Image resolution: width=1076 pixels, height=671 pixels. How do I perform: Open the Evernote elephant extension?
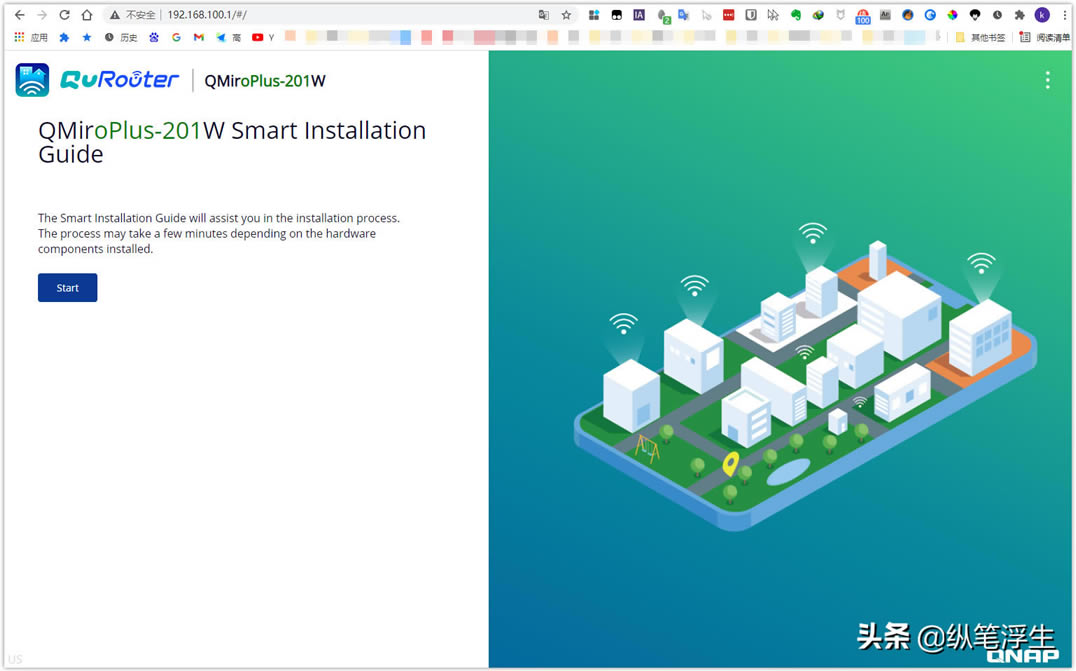point(795,14)
